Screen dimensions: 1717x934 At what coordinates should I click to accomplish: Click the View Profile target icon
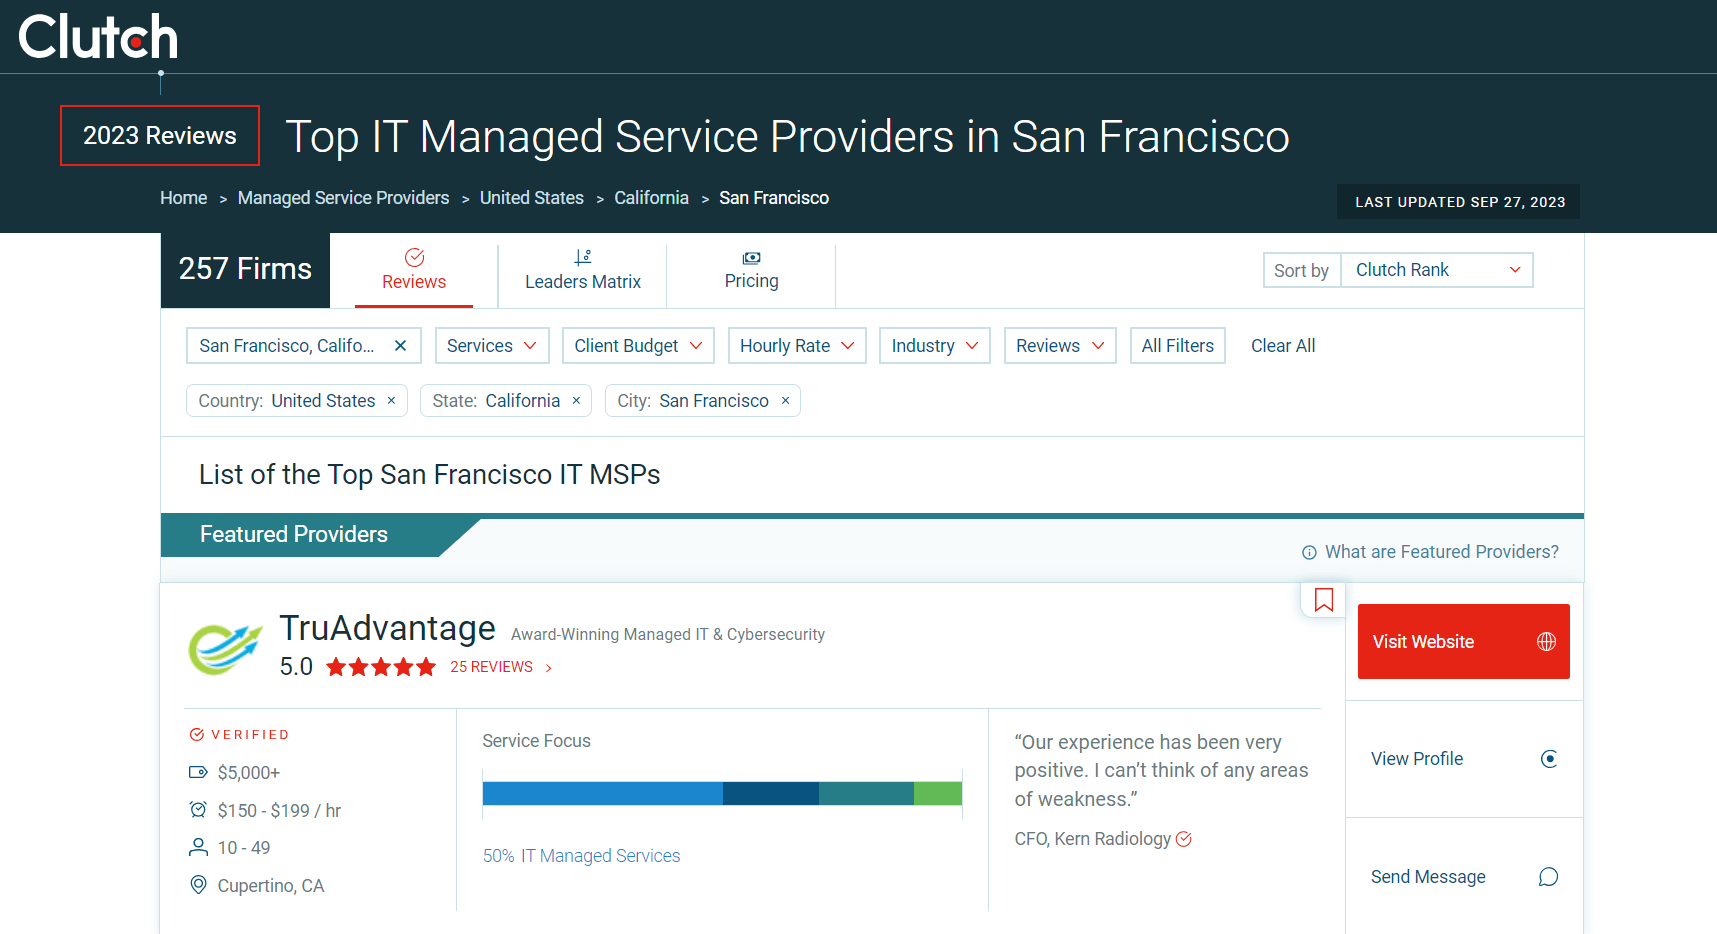coord(1549,759)
